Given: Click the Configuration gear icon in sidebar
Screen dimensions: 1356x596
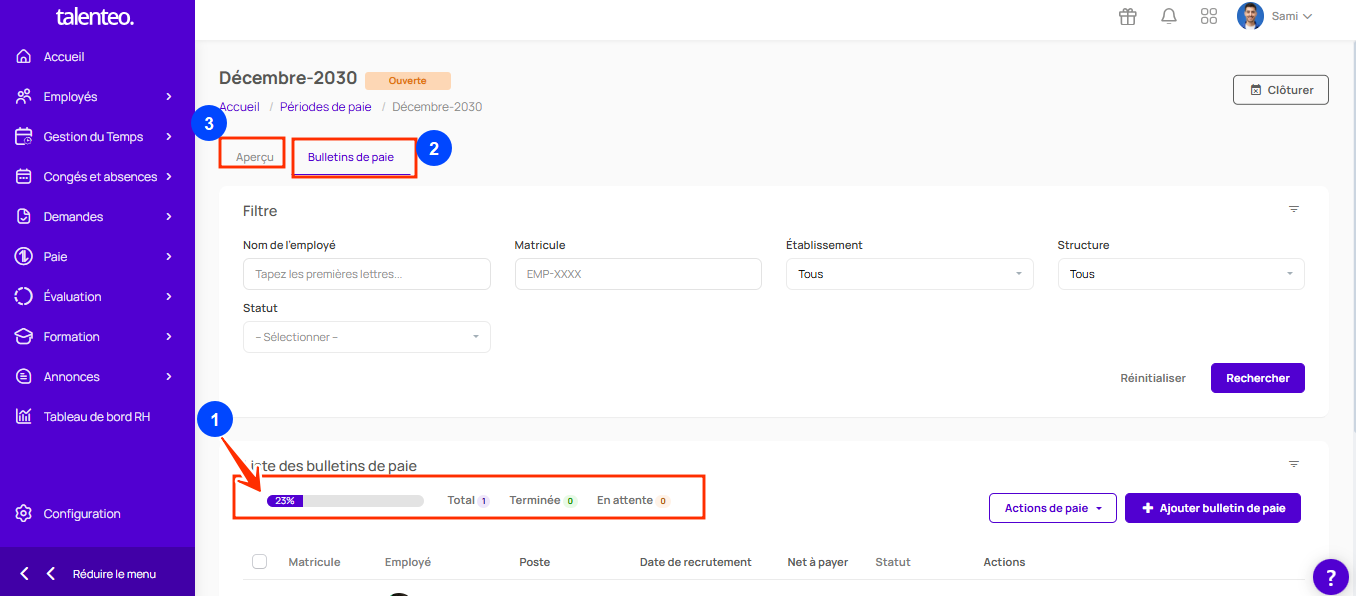Looking at the screenshot, I should click(x=24, y=514).
